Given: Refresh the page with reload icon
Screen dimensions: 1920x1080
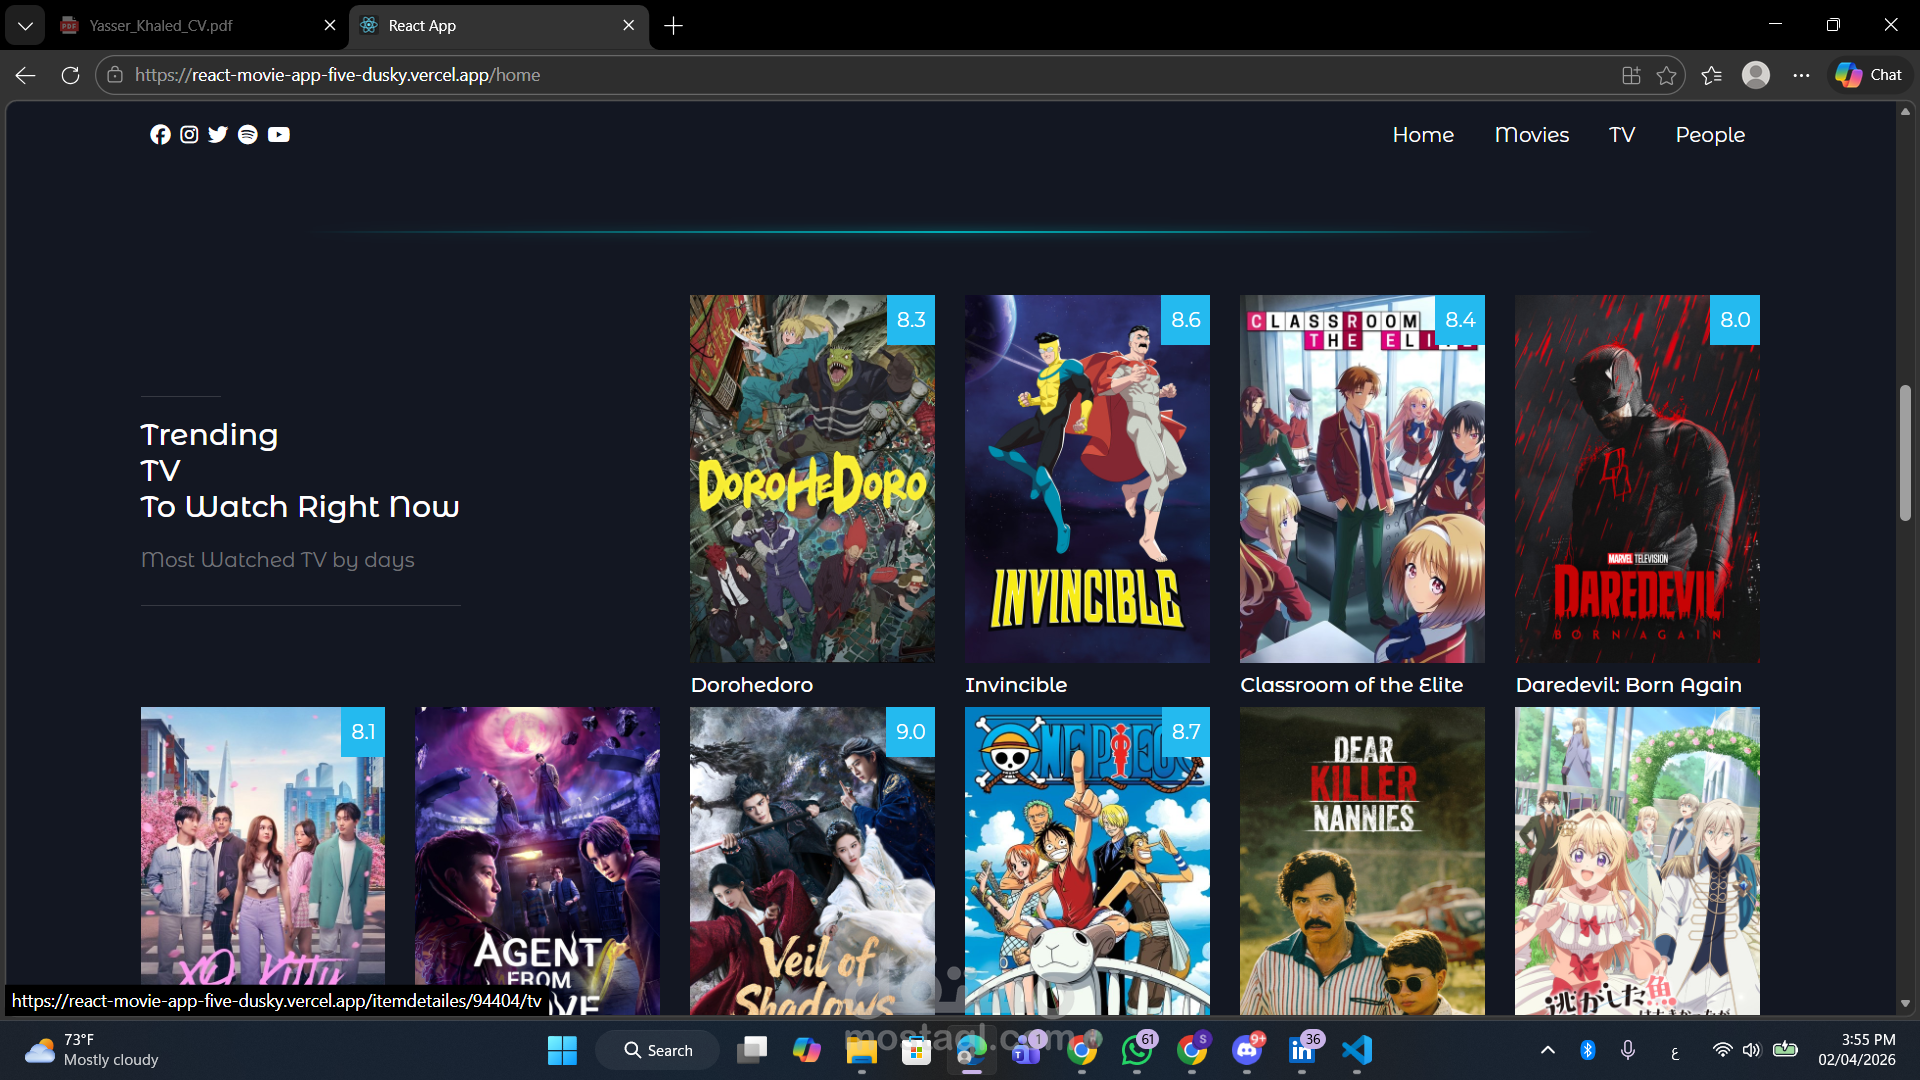Looking at the screenshot, I should click(70, 75).
